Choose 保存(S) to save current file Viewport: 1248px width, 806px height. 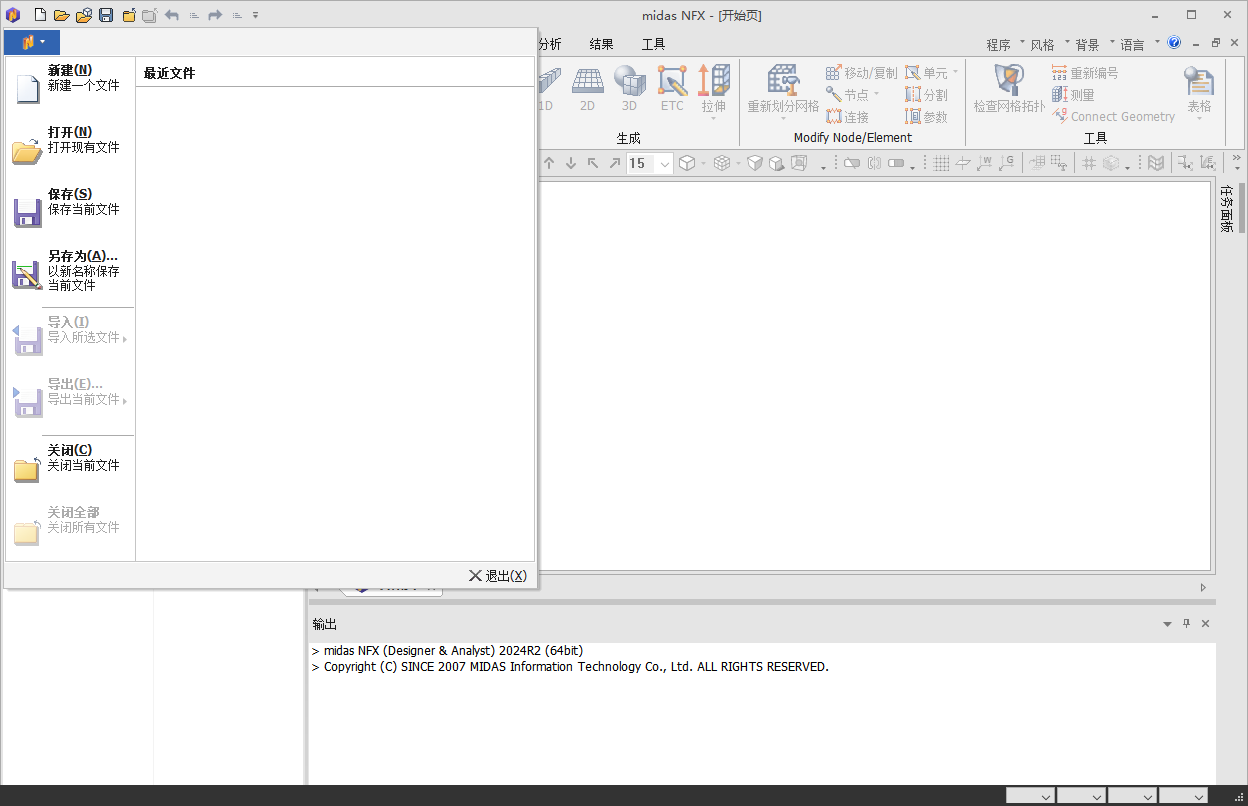pos(70,206)
